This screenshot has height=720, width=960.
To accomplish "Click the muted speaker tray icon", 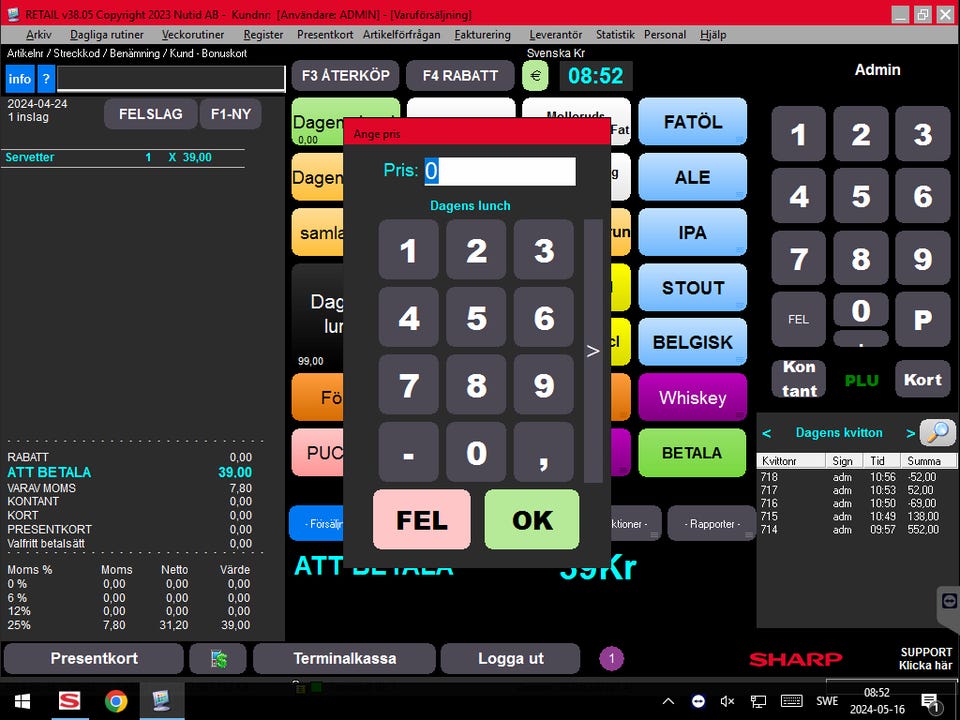I will (727, 701).
